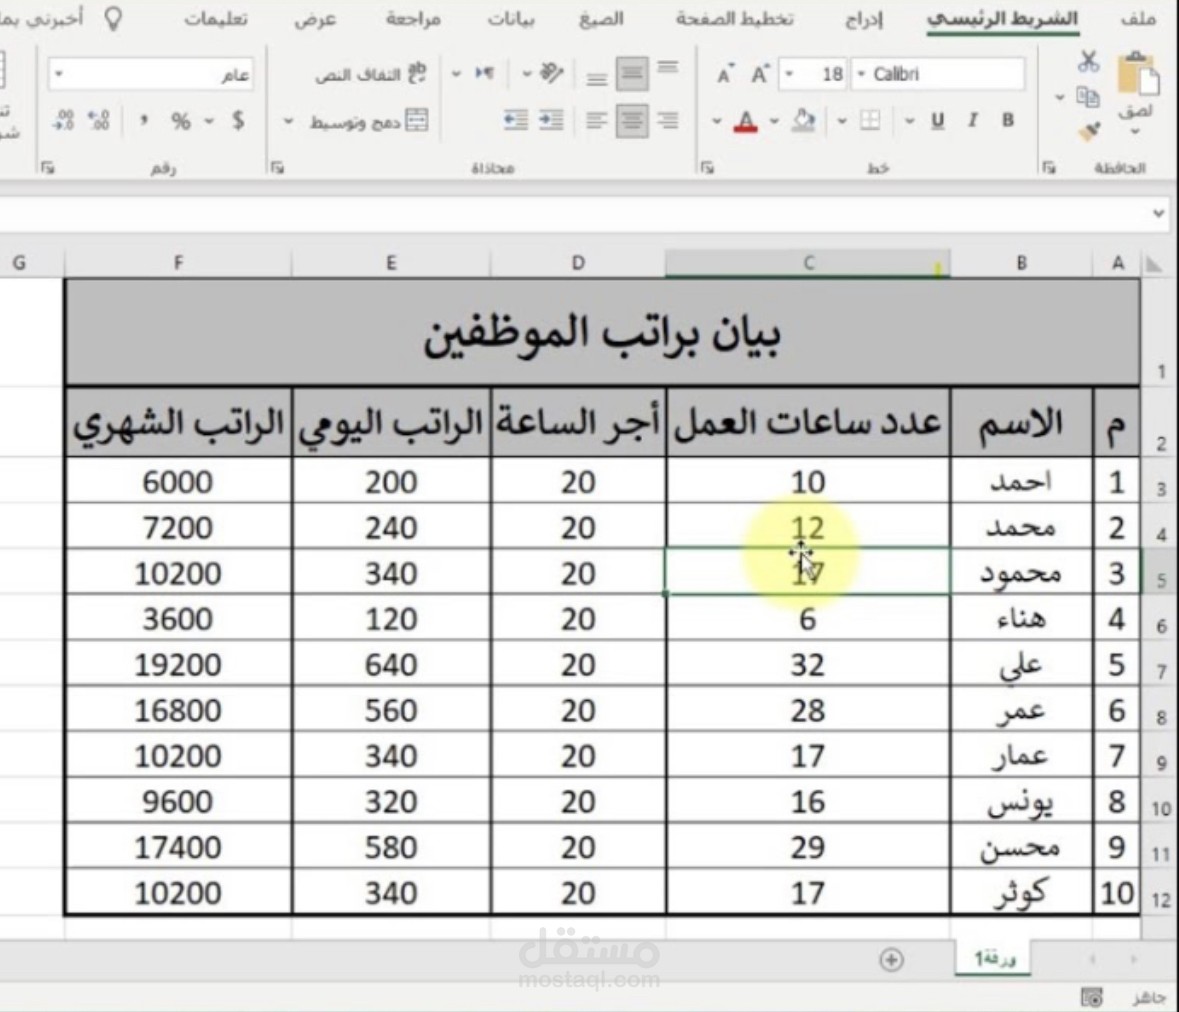The image size is (1179, 1012).
Task: Apply red font color A icon
Action: pyautogui.click(x=745, y=121)
